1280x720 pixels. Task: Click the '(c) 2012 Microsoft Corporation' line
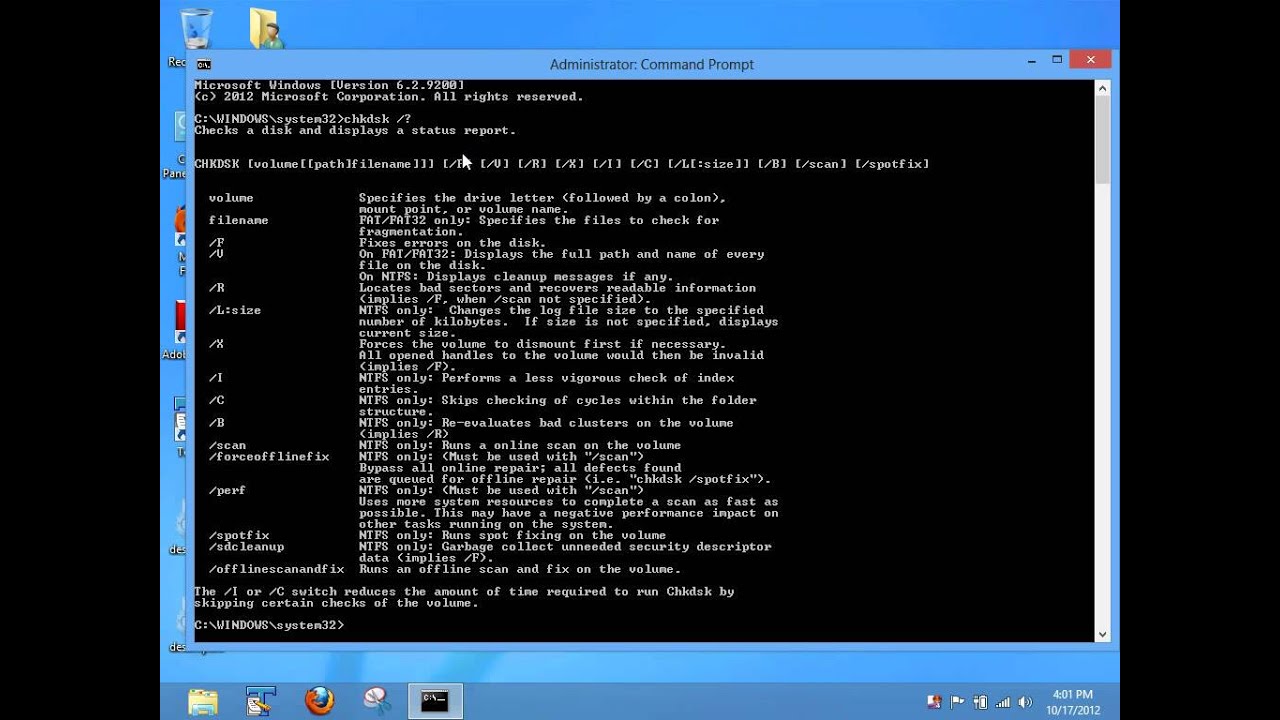coord(388,97)
